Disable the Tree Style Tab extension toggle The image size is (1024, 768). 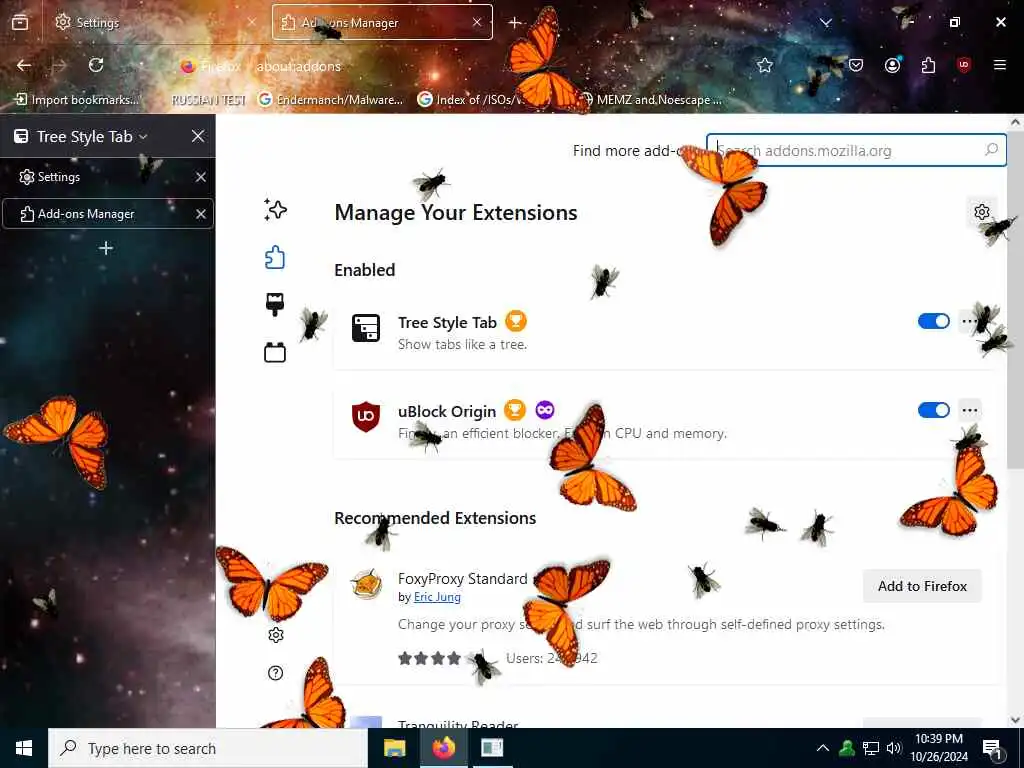[x=933, y=321]
